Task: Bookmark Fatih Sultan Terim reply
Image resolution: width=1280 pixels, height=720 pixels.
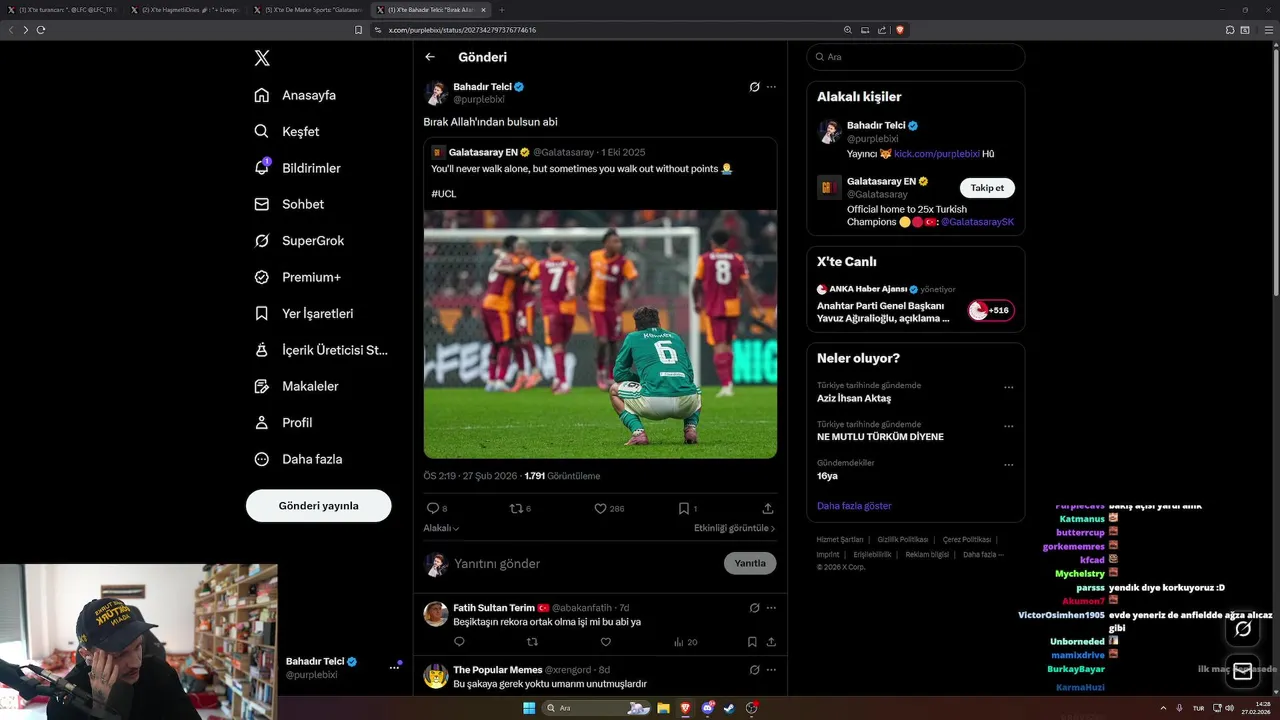Action: tap(752, 642)
